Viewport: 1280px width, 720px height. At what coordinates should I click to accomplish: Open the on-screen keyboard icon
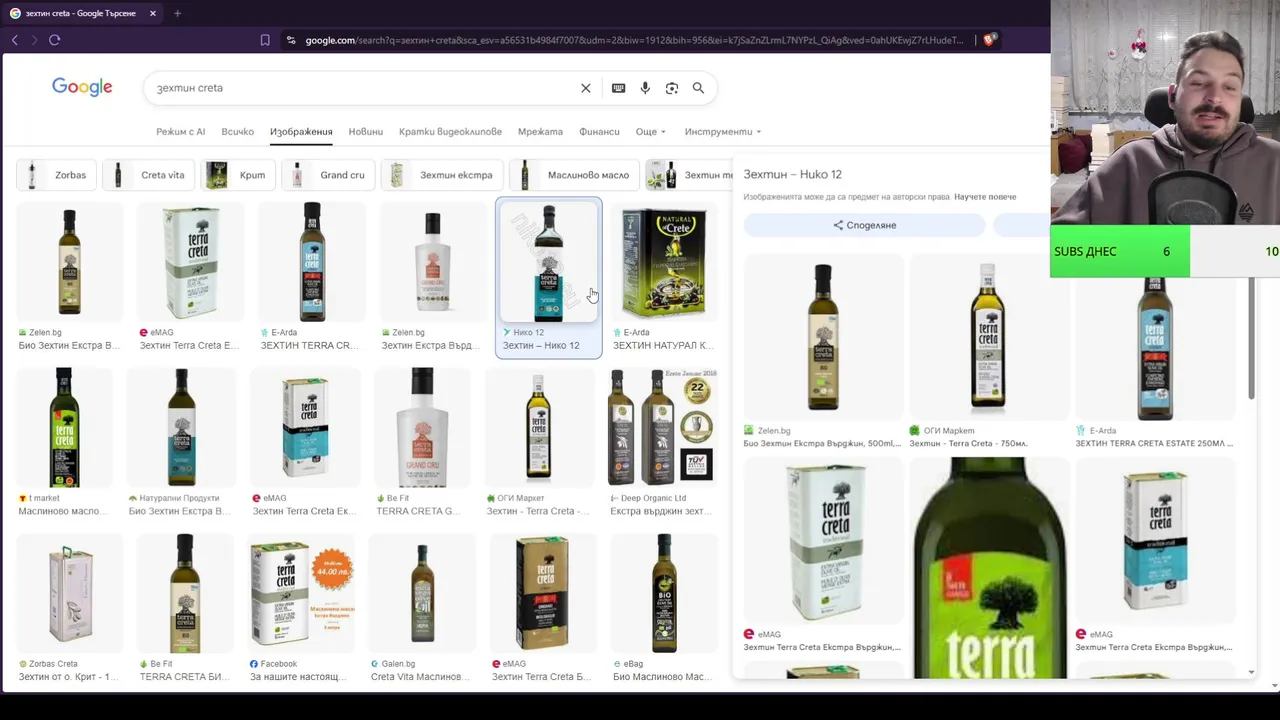(618, 88)
